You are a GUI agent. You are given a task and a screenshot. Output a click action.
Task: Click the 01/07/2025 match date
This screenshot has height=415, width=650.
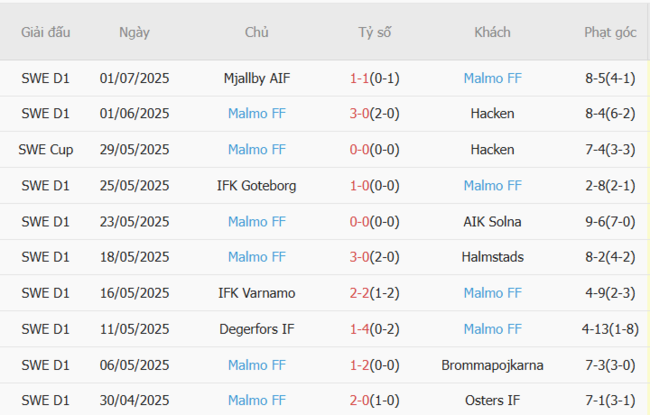(134, 78)
